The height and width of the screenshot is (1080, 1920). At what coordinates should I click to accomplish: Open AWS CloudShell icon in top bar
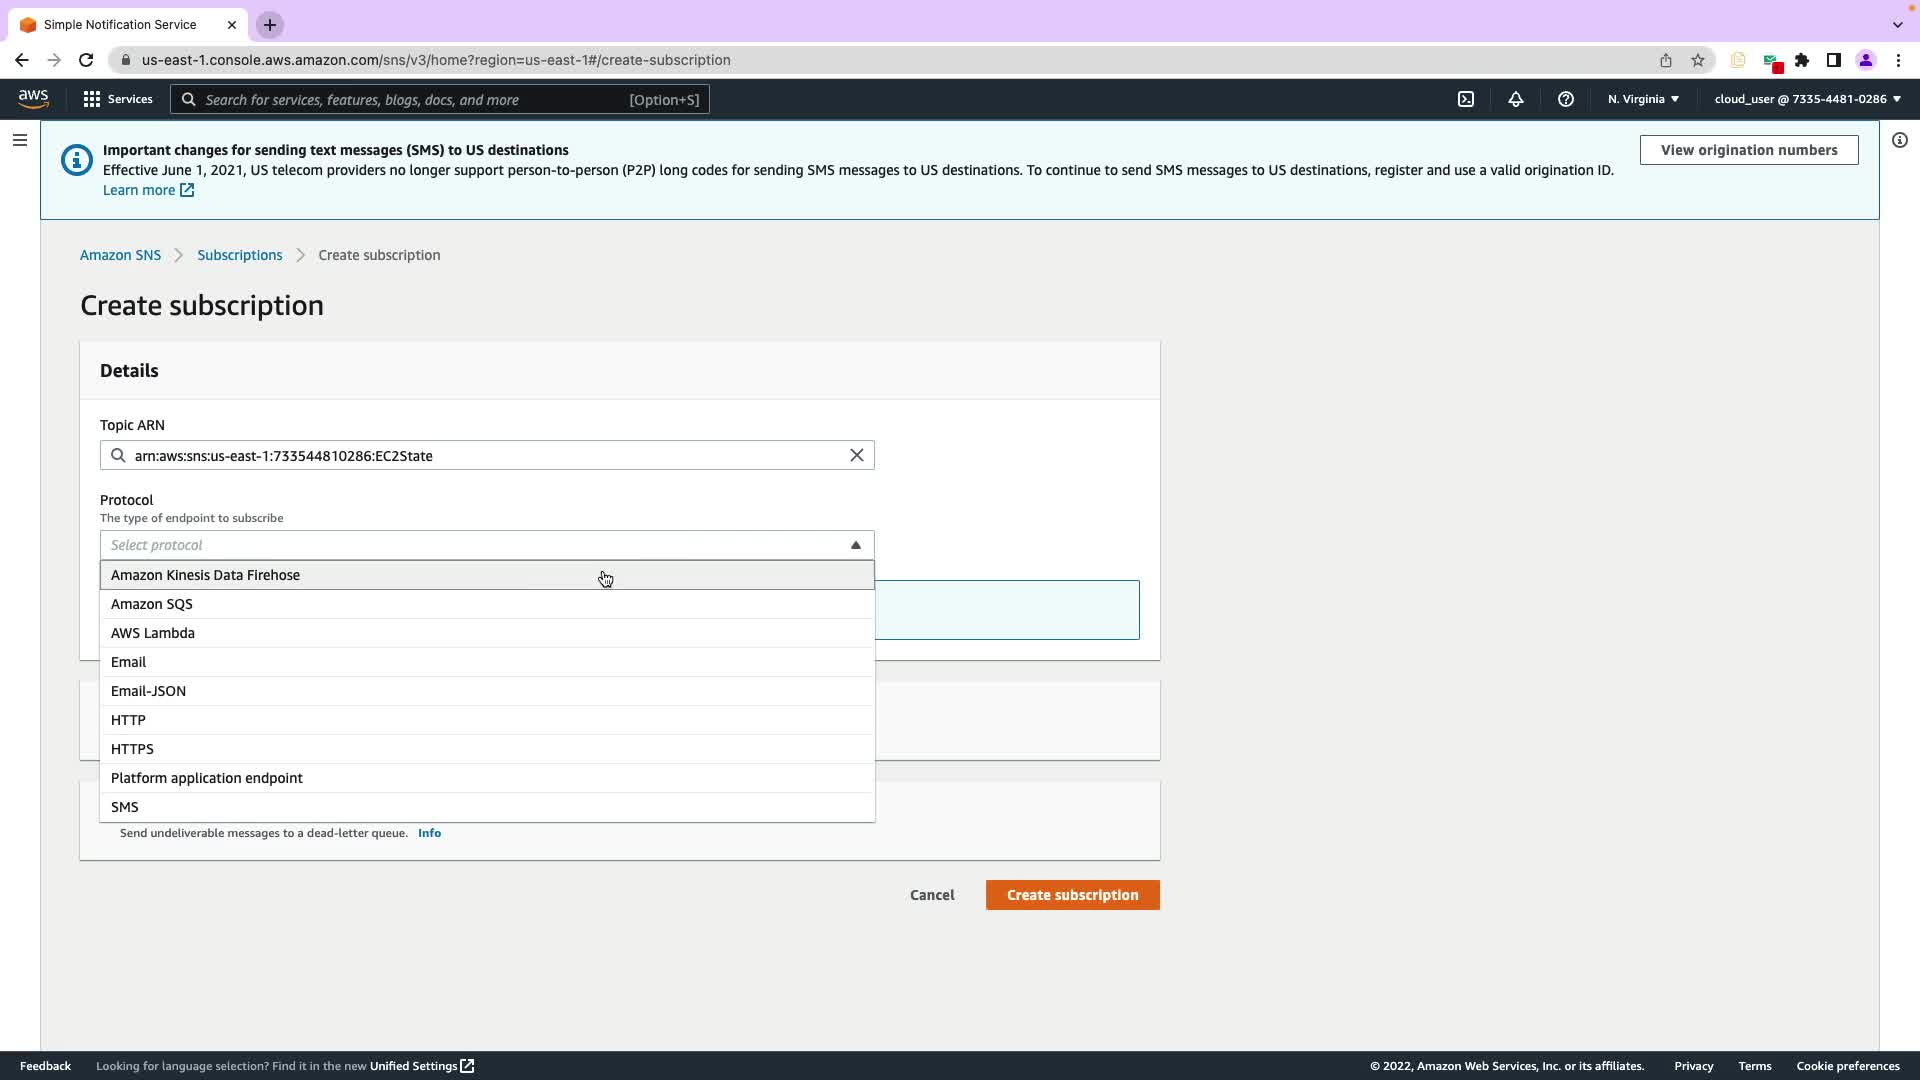tap(1466, 99)
